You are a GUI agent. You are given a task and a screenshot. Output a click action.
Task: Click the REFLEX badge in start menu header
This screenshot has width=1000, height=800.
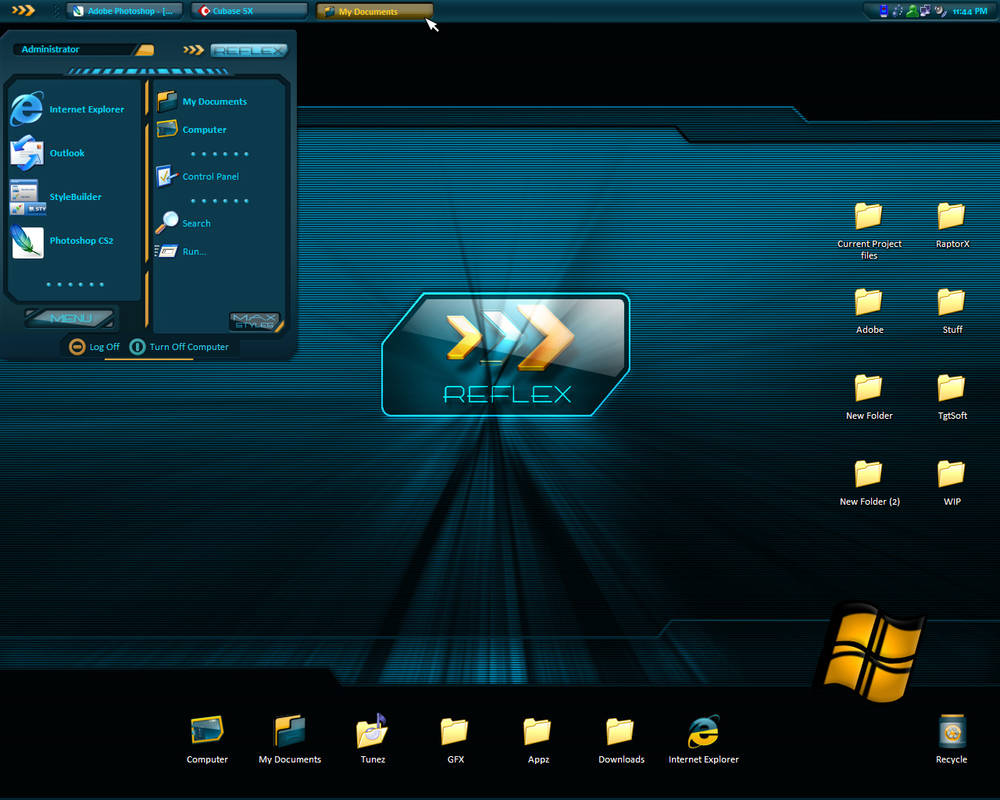point(249,50)
